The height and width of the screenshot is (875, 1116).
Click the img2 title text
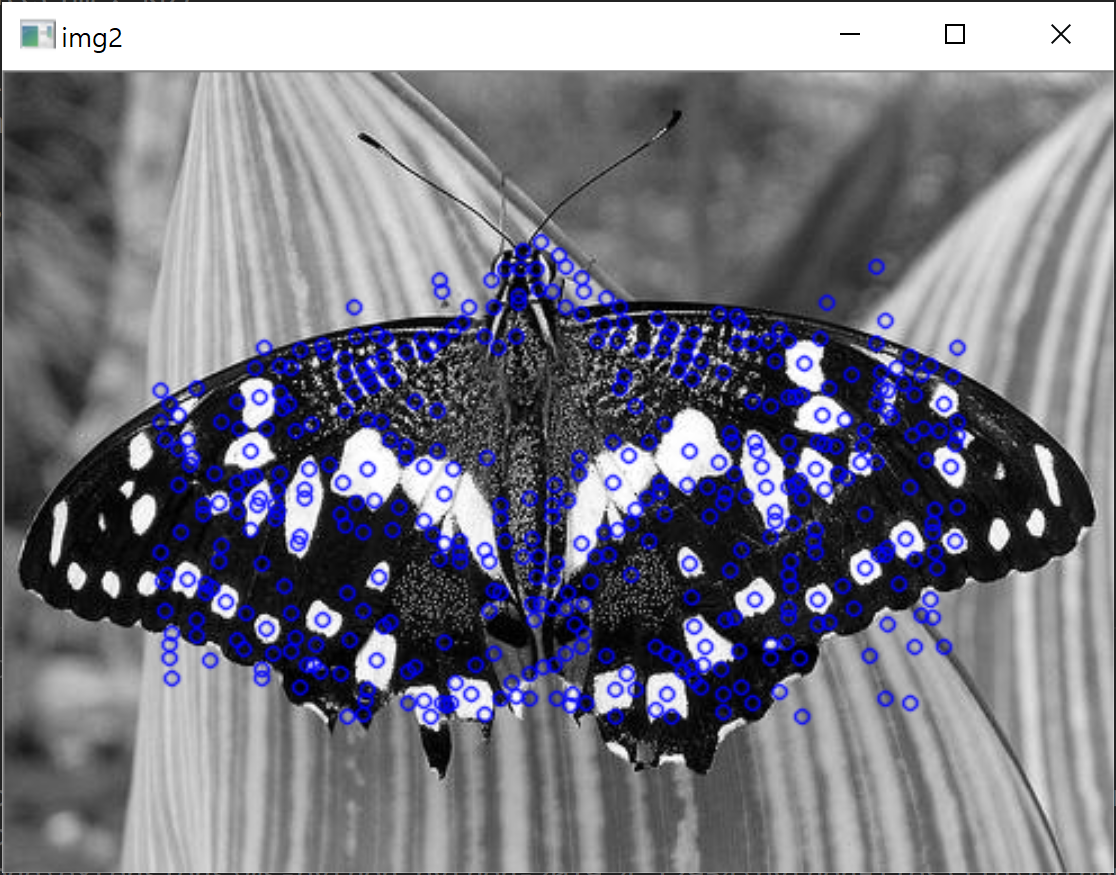tap(92, 38)
